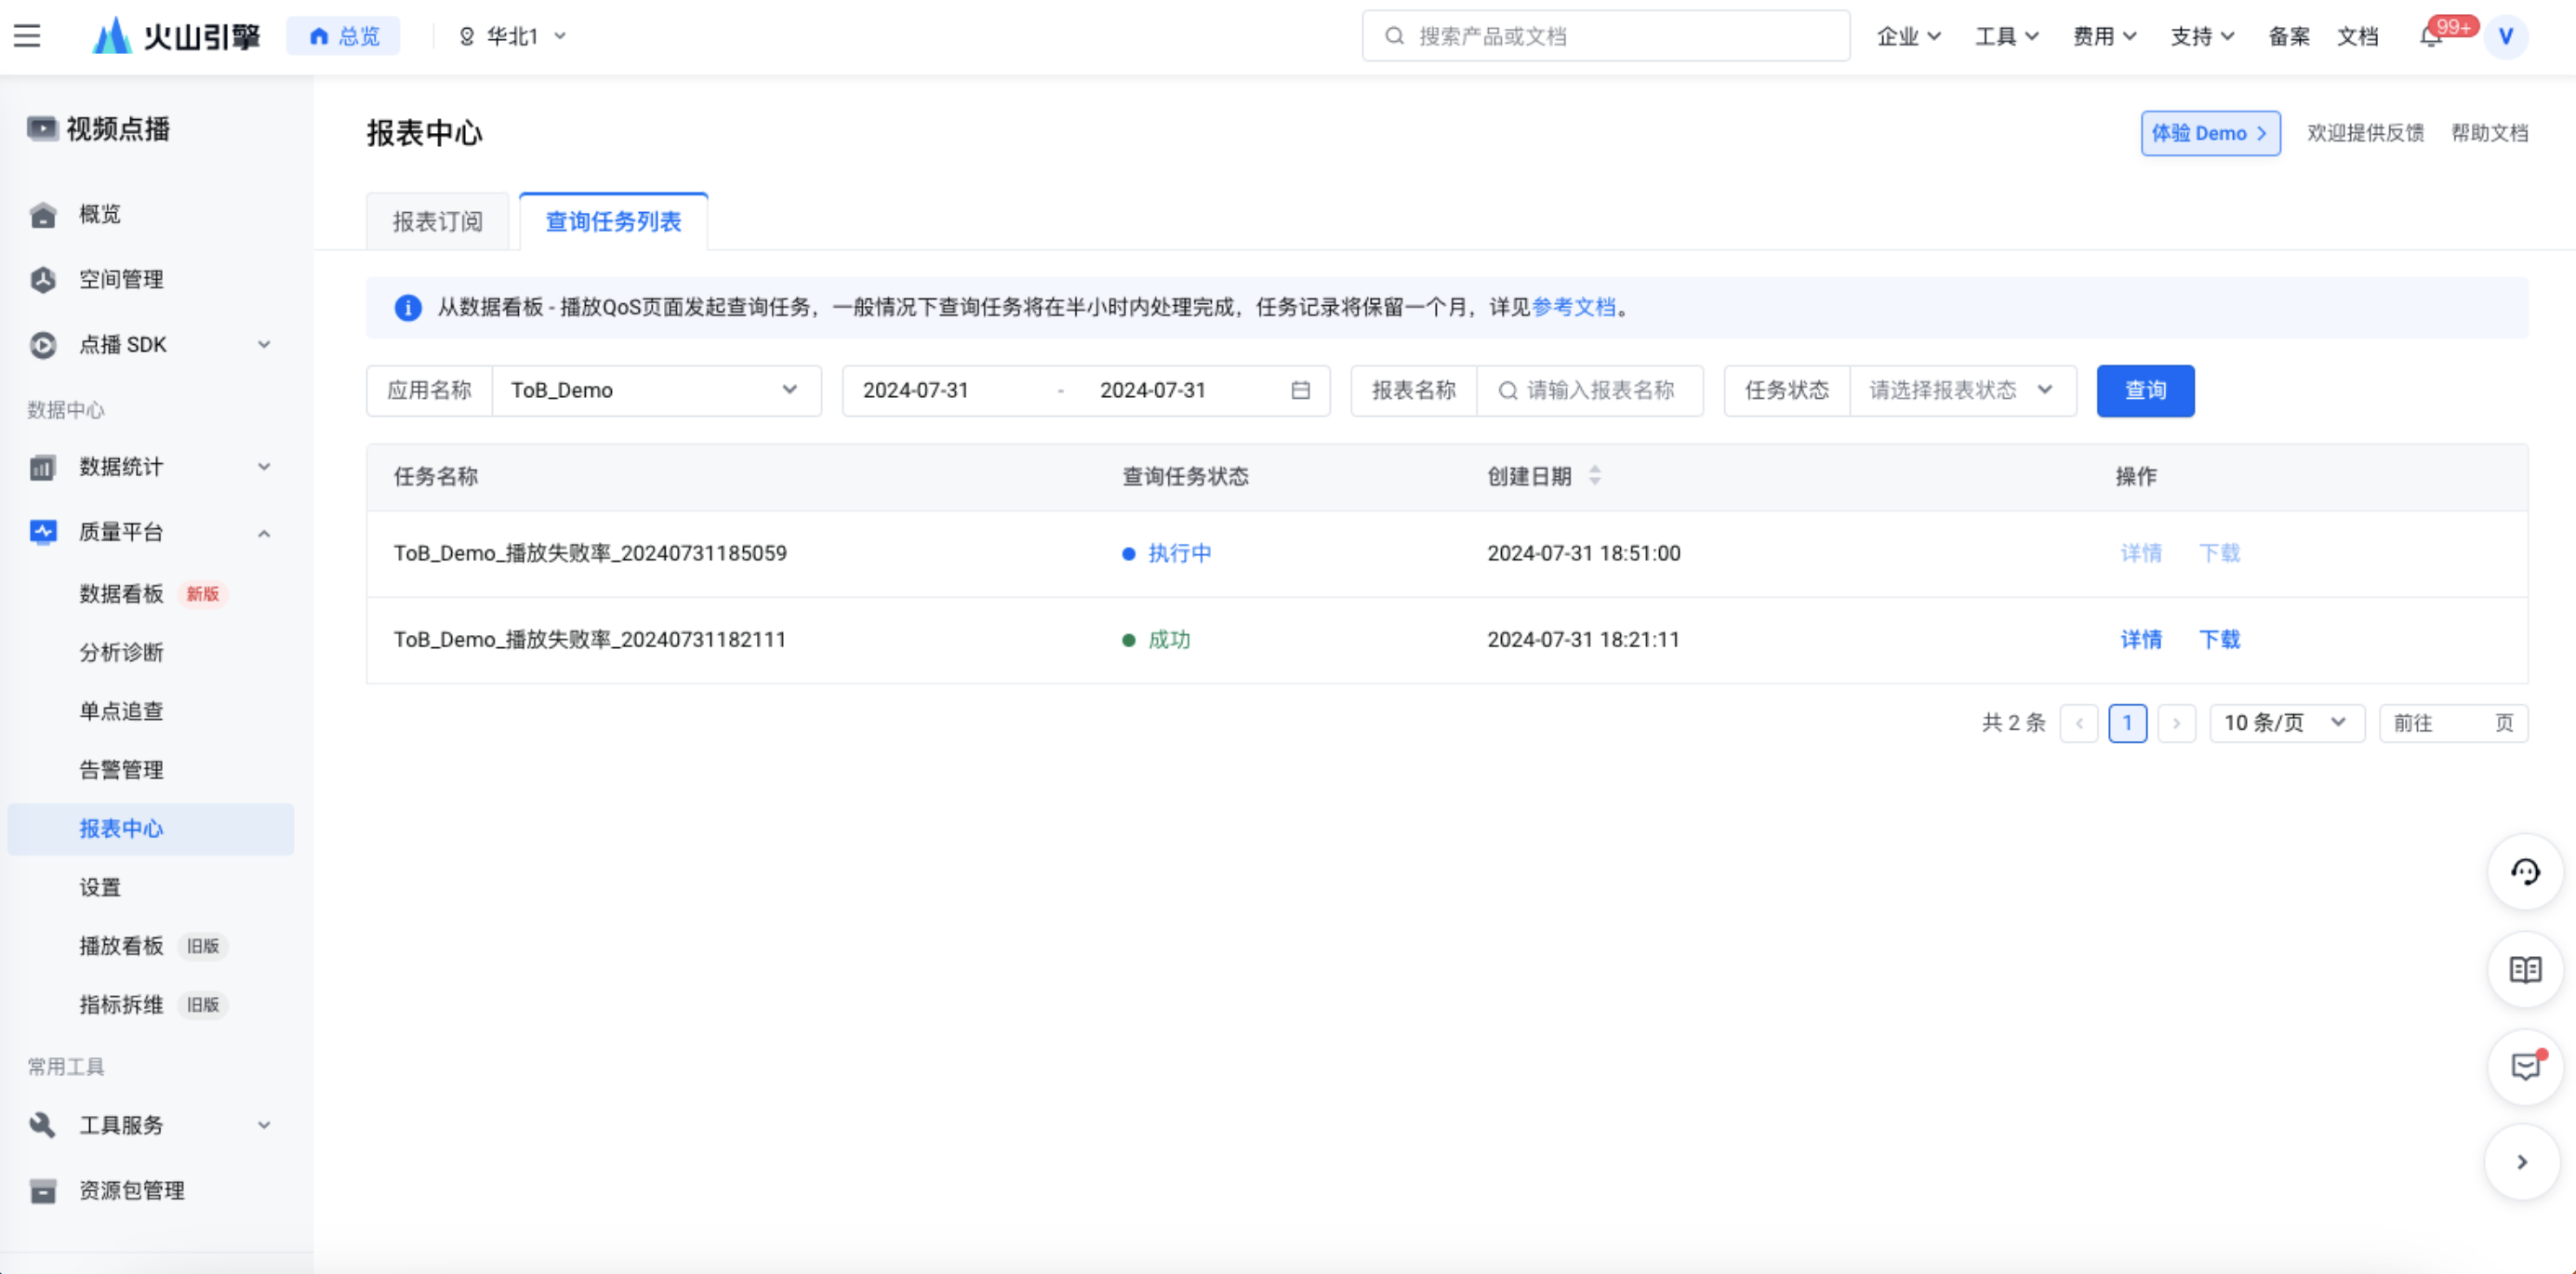
Task: Switch to the 报表订阅 tab
Action: pyautogui.click(x=437, y=221)
